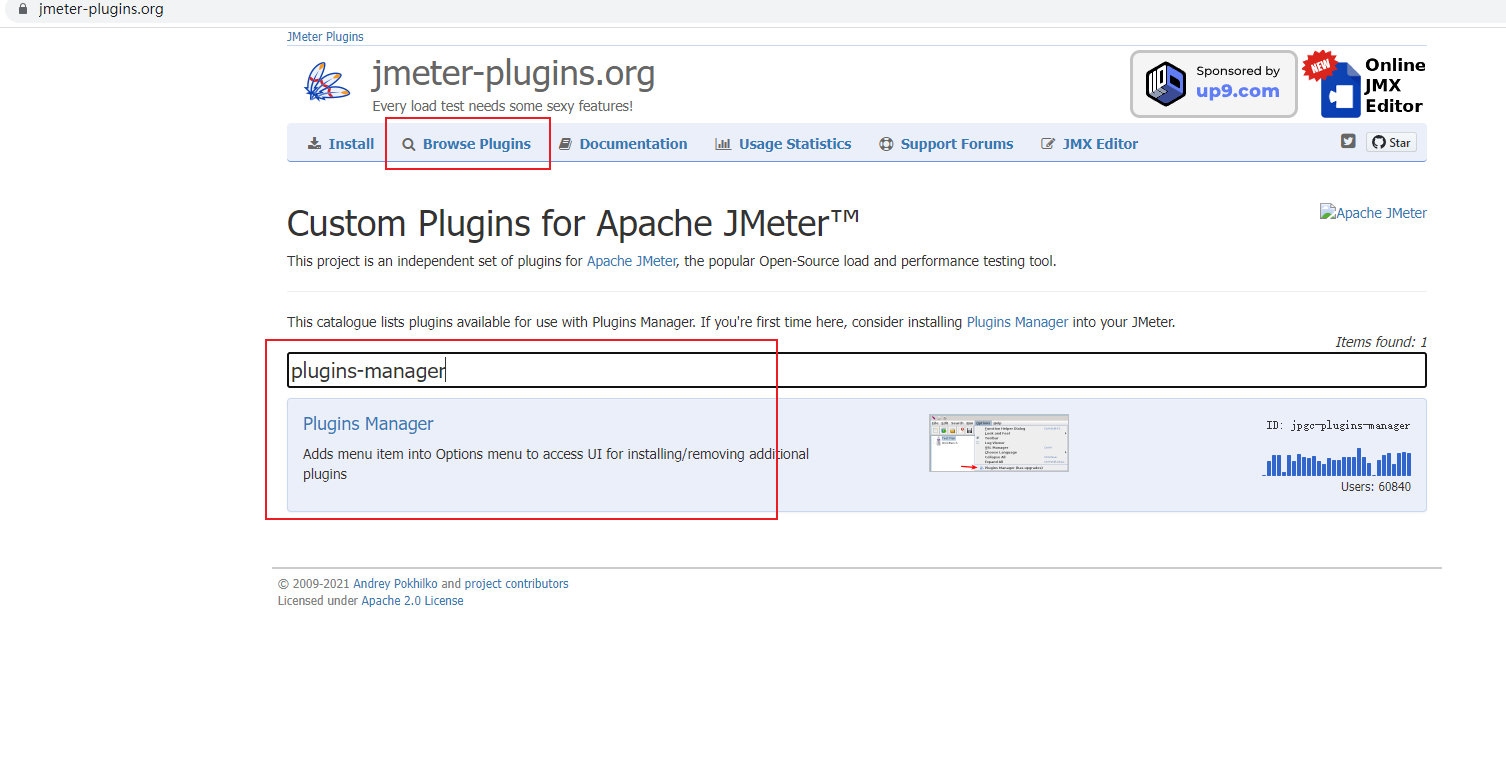Open the Plugins Manager result title
Viewport: 1506px width, 772px height.
tap(368, 424)
